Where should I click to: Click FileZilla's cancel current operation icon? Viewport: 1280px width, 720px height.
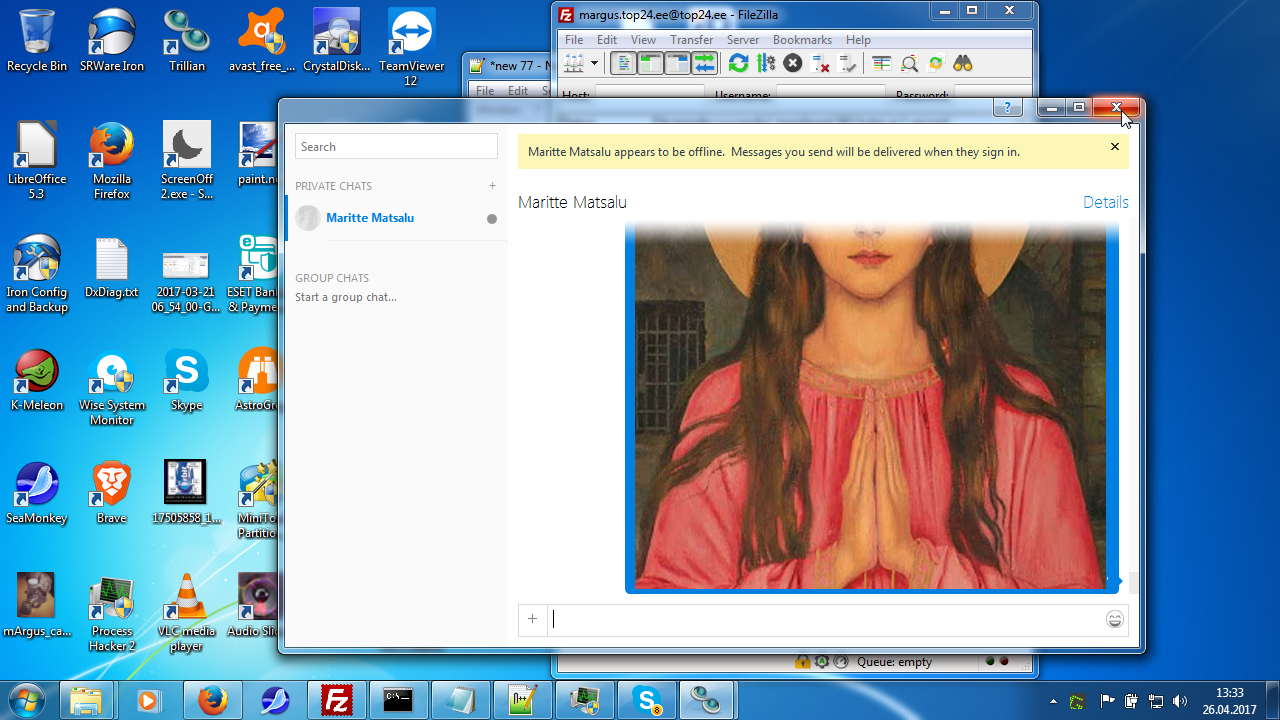tap(793, 64)
